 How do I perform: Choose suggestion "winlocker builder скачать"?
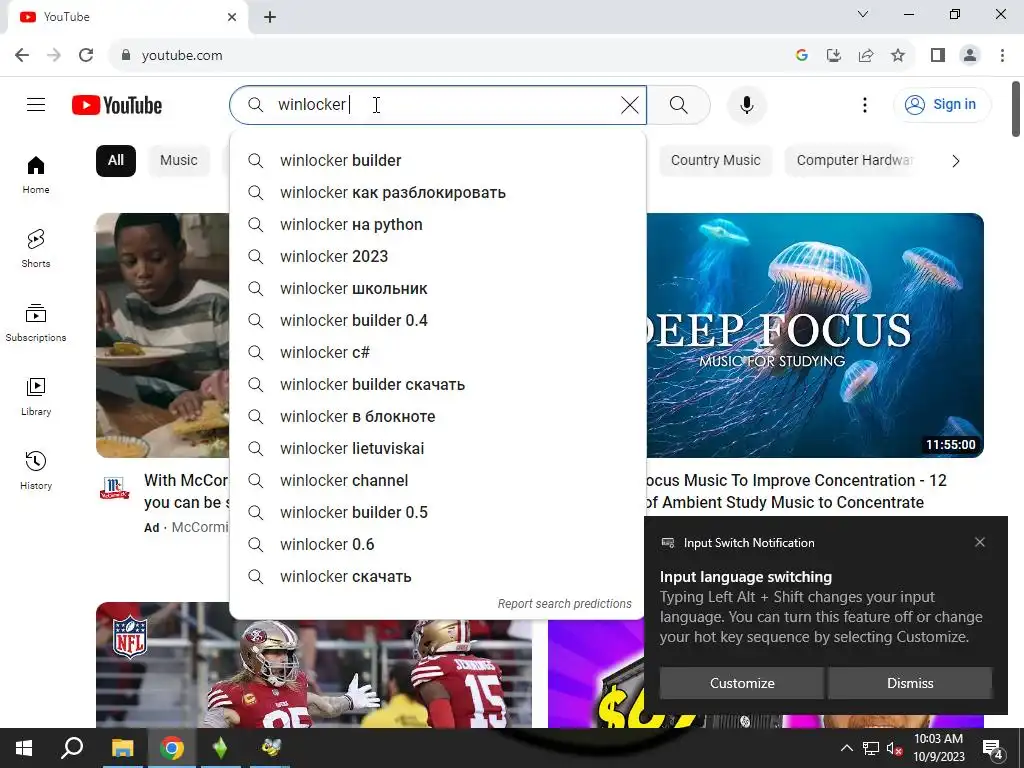(438, 385)
